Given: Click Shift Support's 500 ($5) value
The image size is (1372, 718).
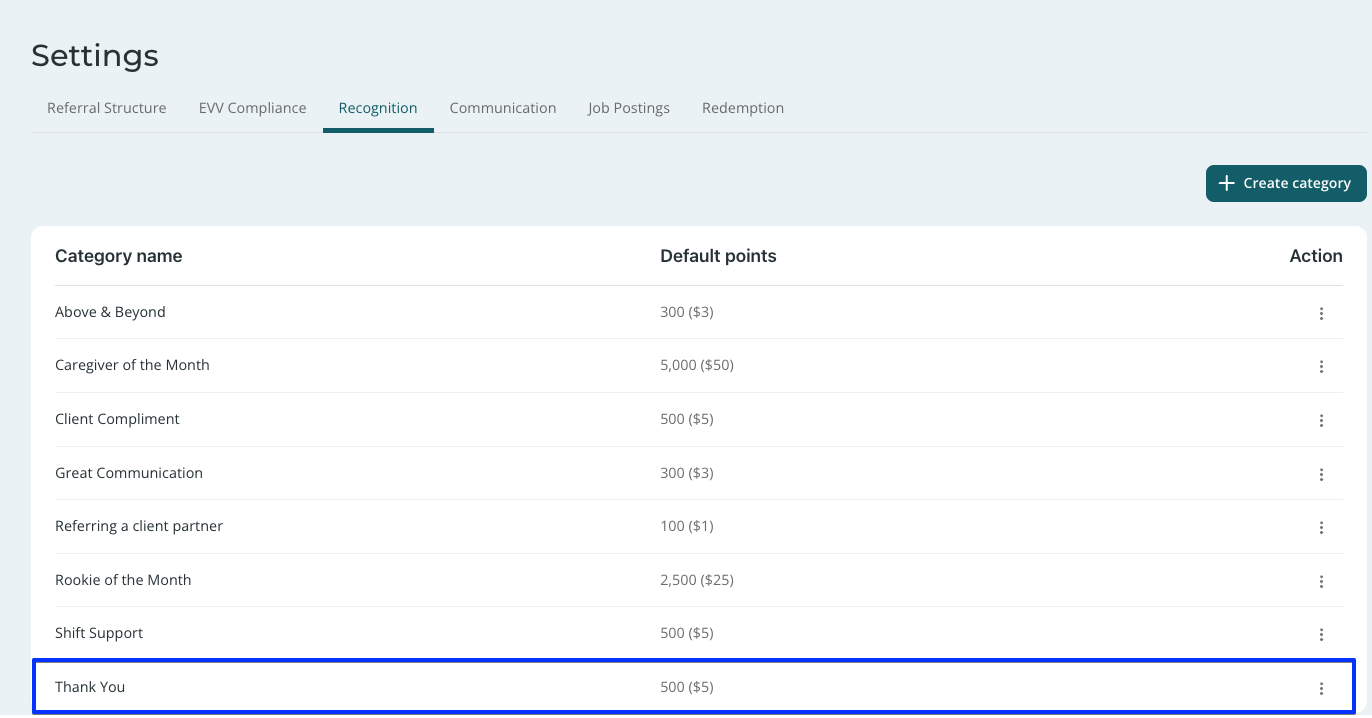Looking at the screenshot, I should click(x=687, y=633).
